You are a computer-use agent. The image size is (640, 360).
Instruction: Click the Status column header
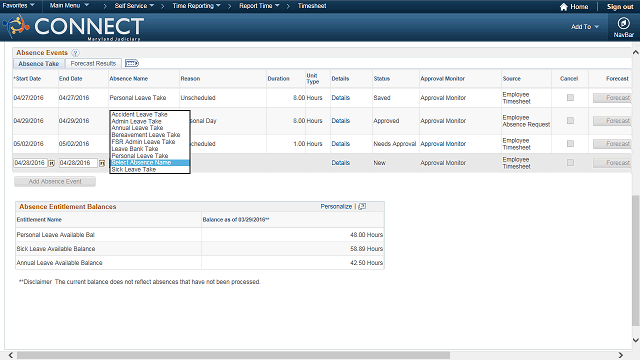click(x=382, y=79)
